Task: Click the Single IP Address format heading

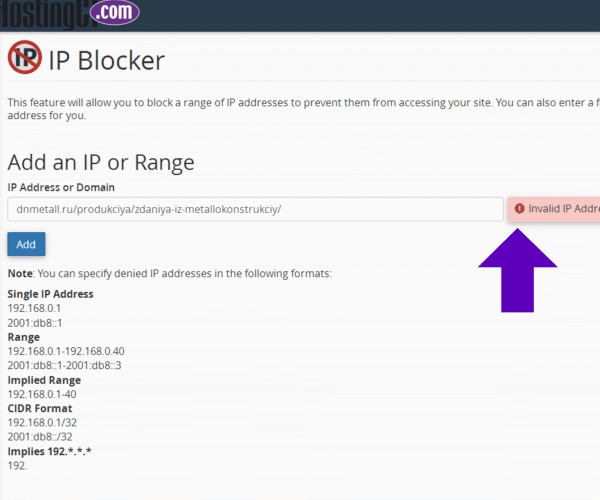Action: point(50,294)
